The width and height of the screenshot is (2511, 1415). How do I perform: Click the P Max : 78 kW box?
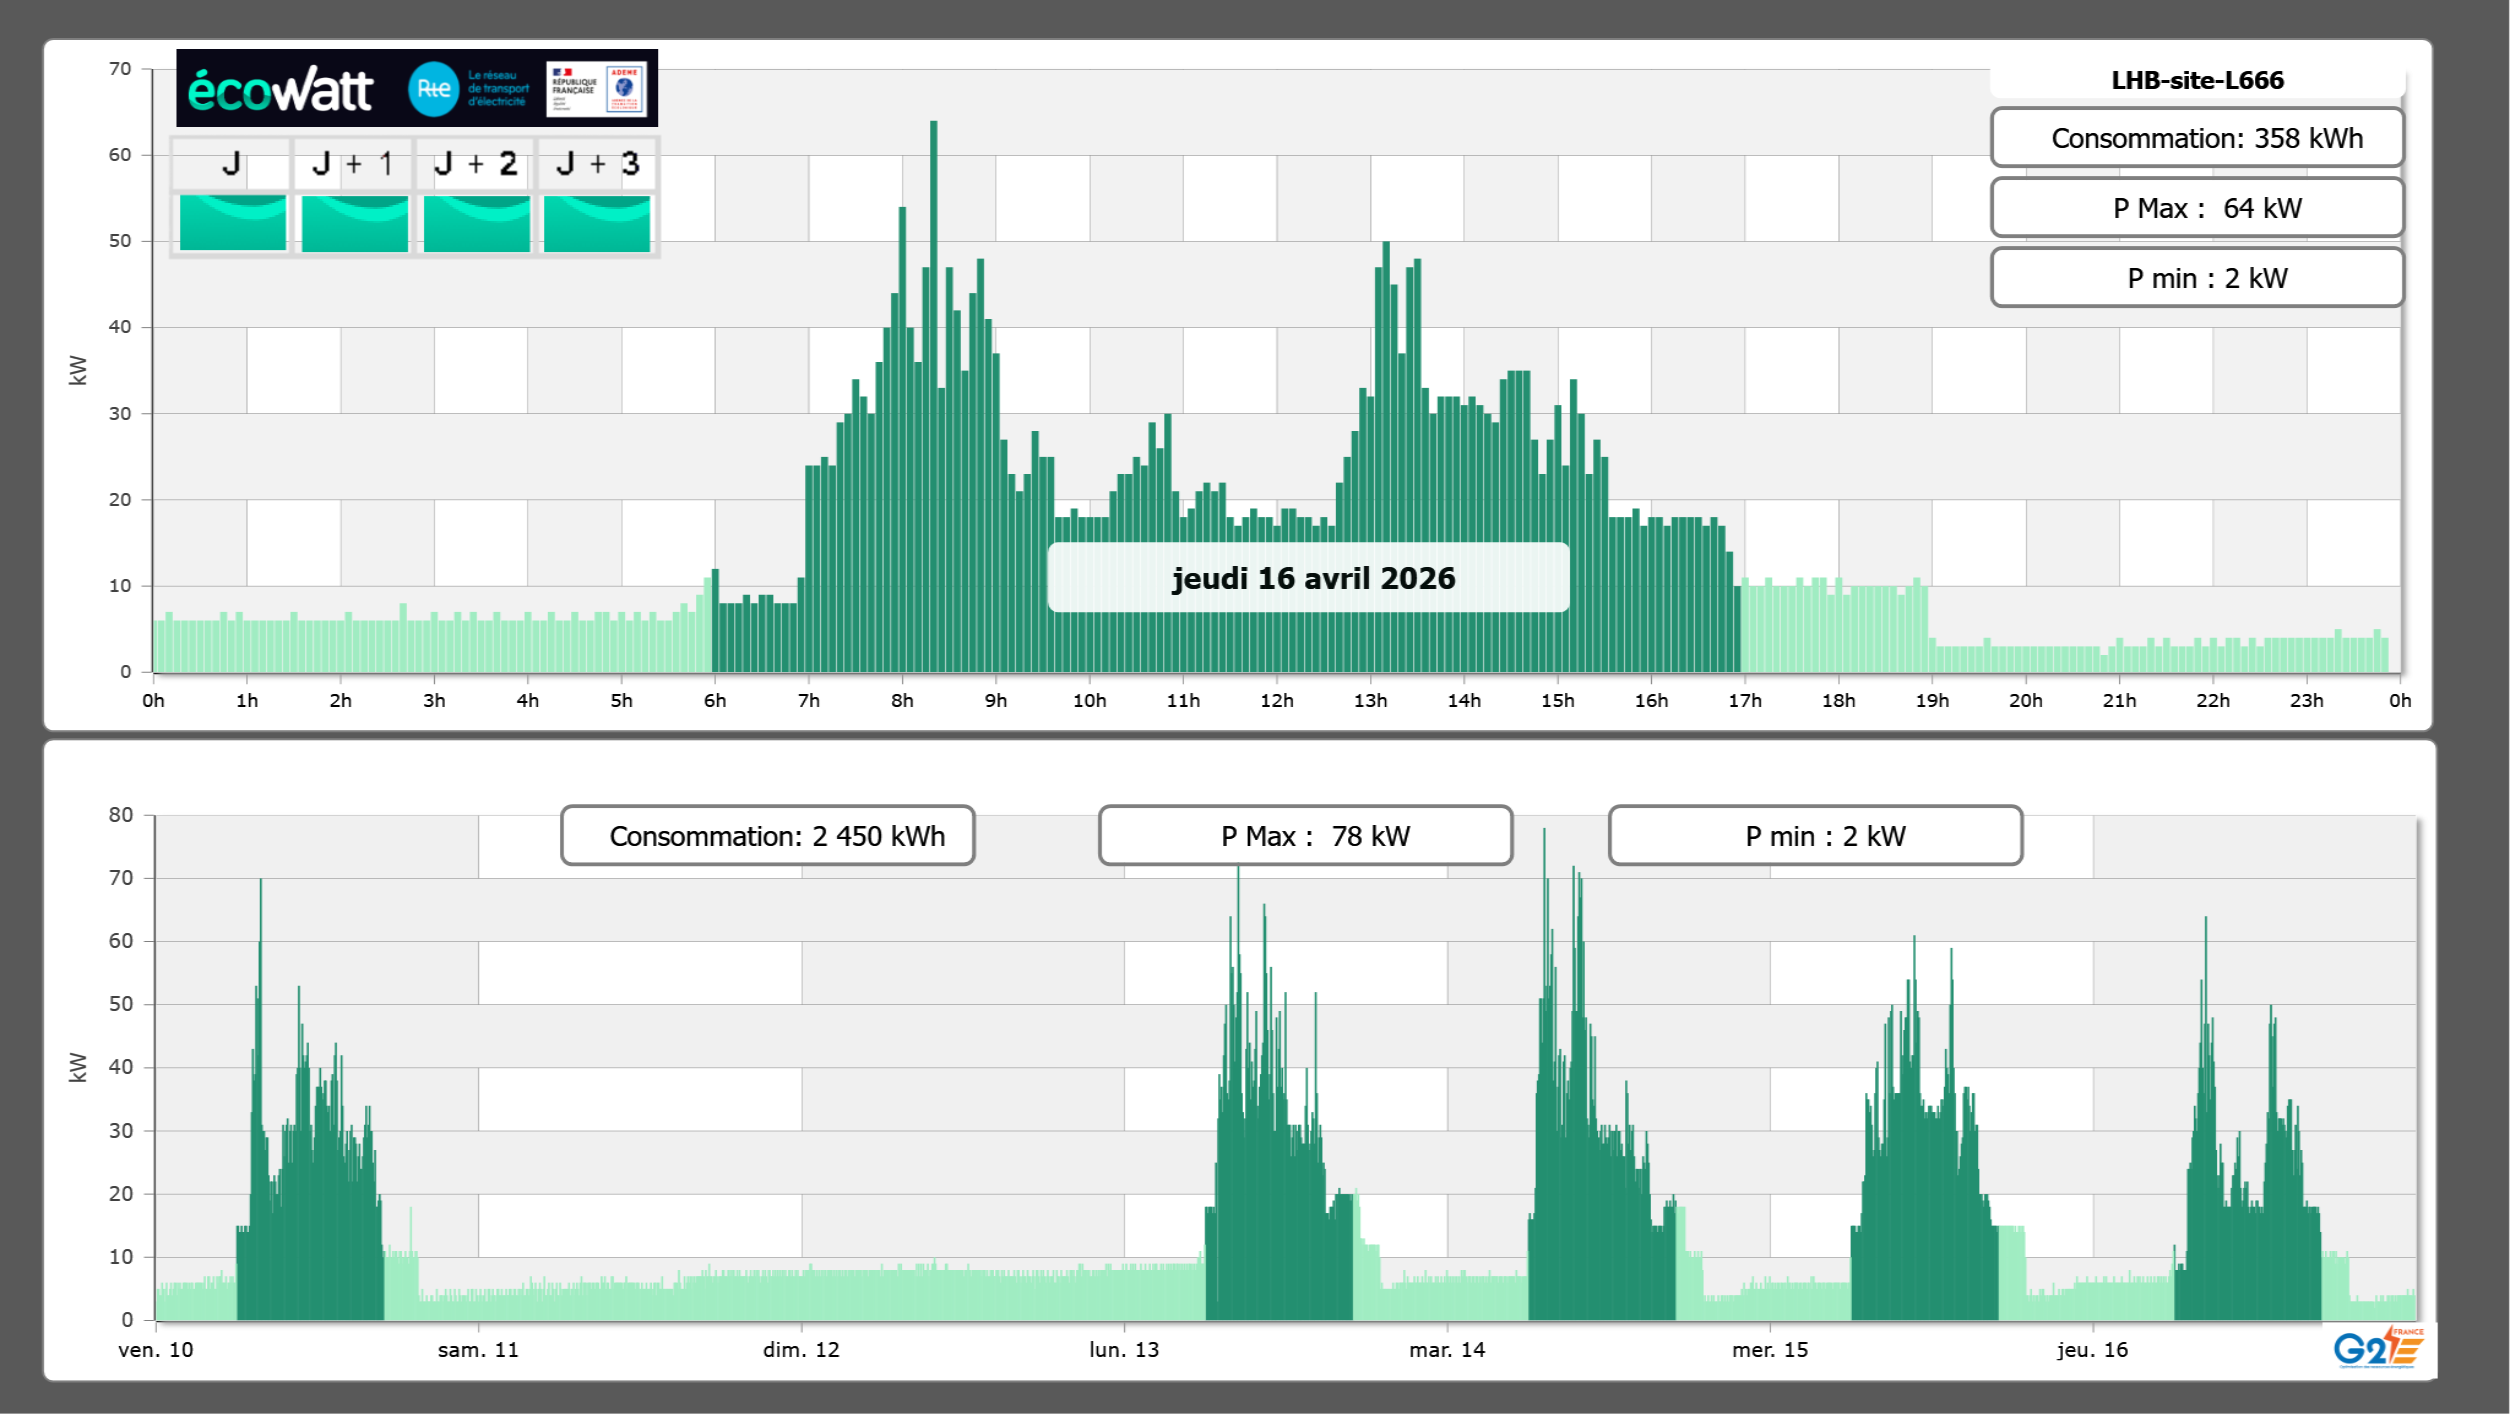point(1305,836)
